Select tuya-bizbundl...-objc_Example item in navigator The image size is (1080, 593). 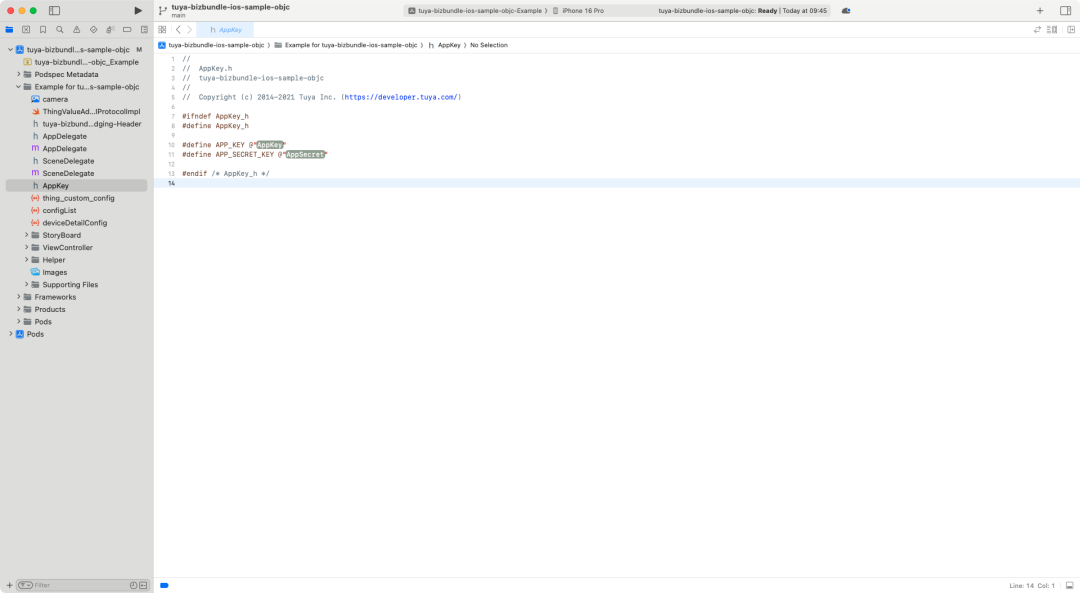coord(81,62)
